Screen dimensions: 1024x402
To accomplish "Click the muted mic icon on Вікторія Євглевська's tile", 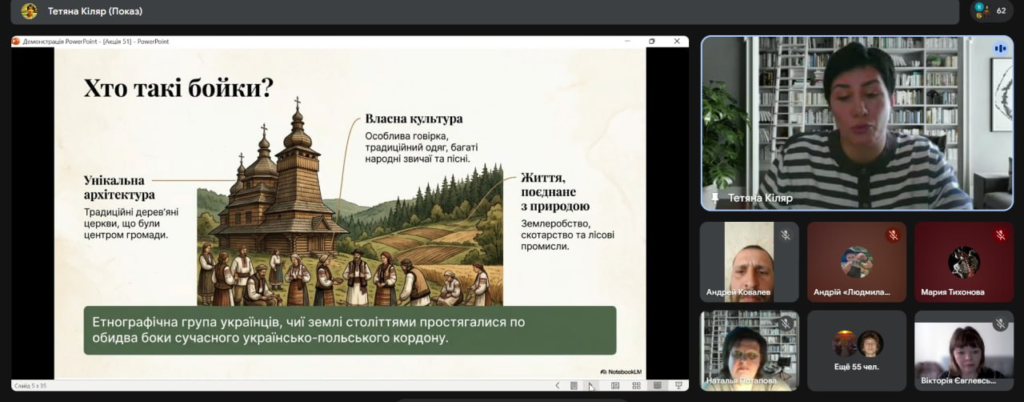I will [x=999, y=324].
